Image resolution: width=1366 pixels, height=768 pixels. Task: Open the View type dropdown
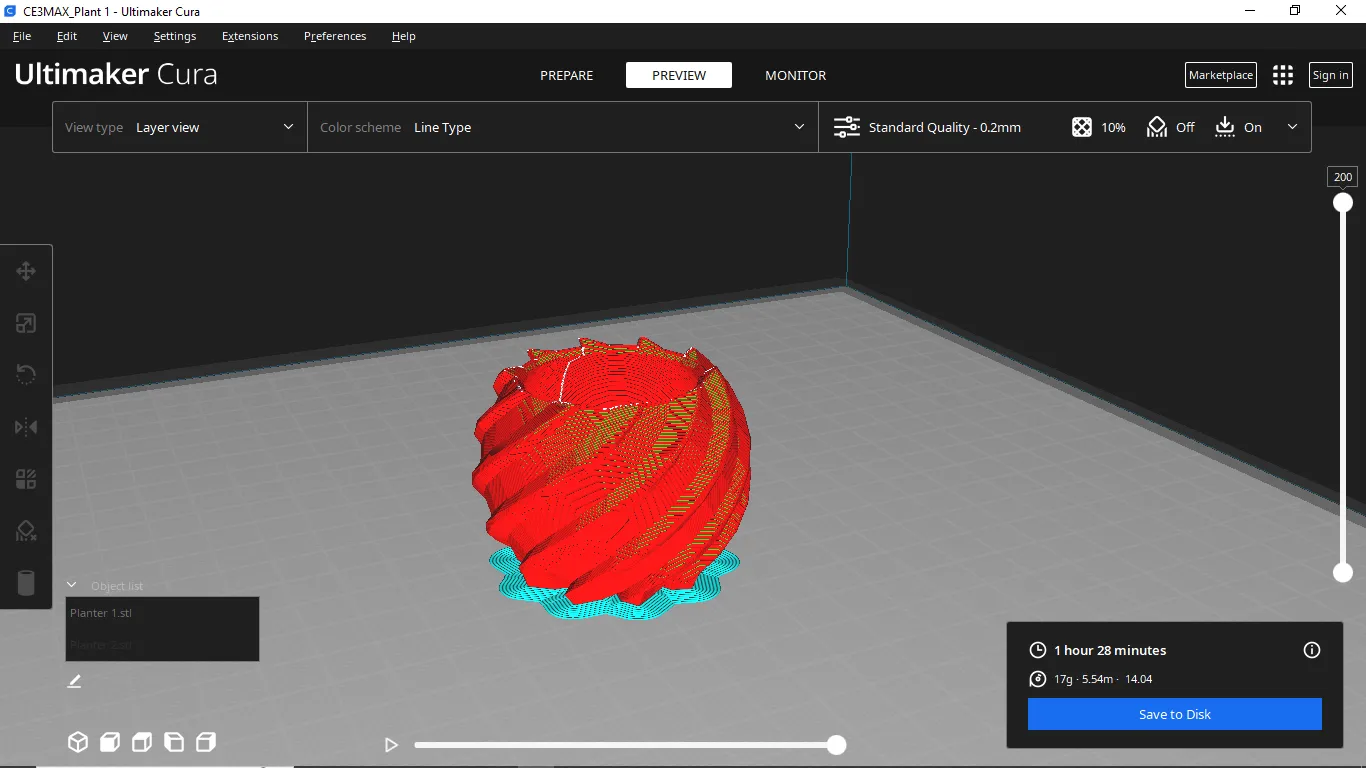tap(180, 128)
